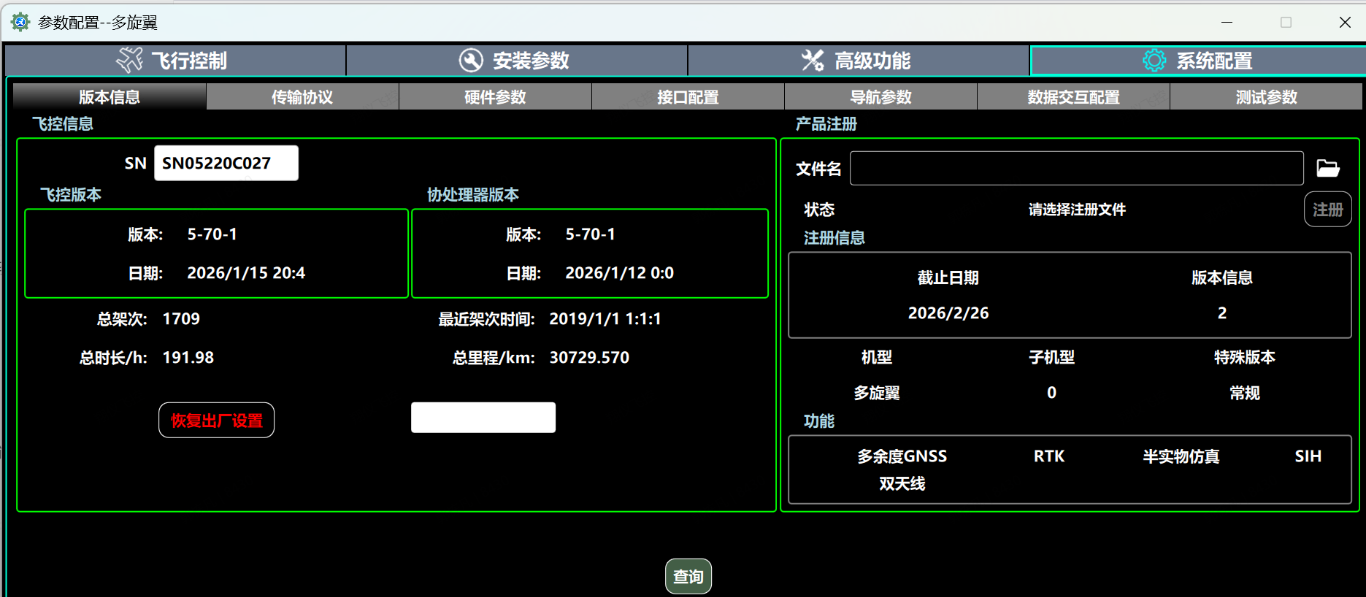This screenshot has width=1366, height=597.
Task: Open the 测试参数 sub-tab
Action: (x=1266, y=97)
